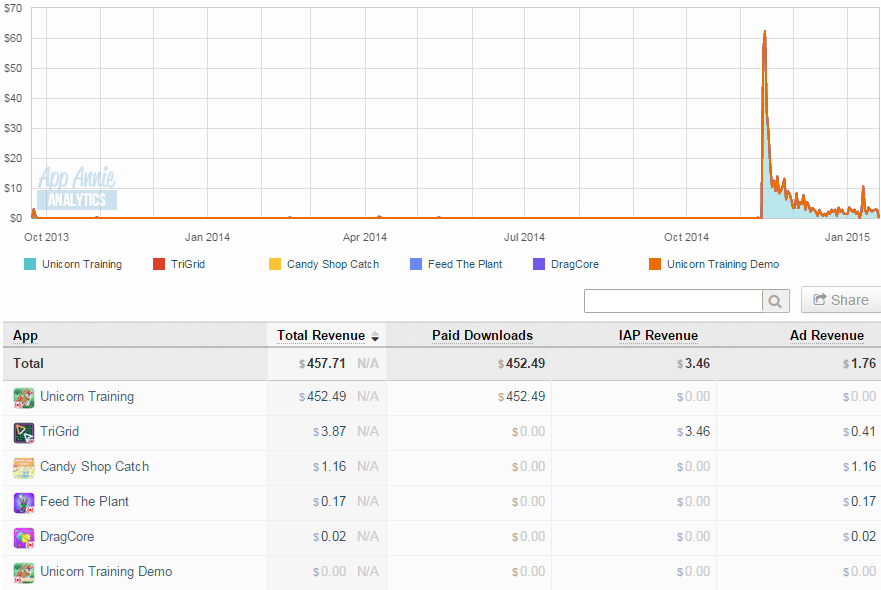881x590 pixels.
Task: Click Total row ad revenue $1.76
Action: (x=859, y=364)
